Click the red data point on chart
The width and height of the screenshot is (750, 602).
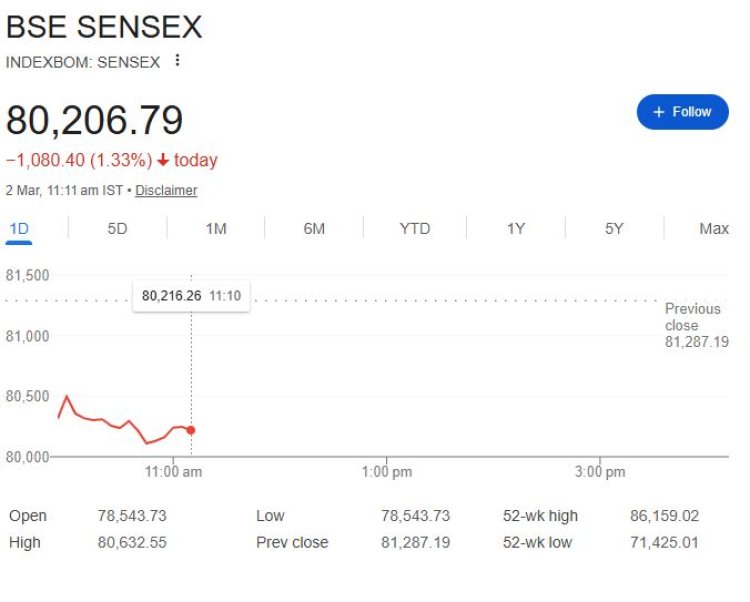(x=191, y=430)
